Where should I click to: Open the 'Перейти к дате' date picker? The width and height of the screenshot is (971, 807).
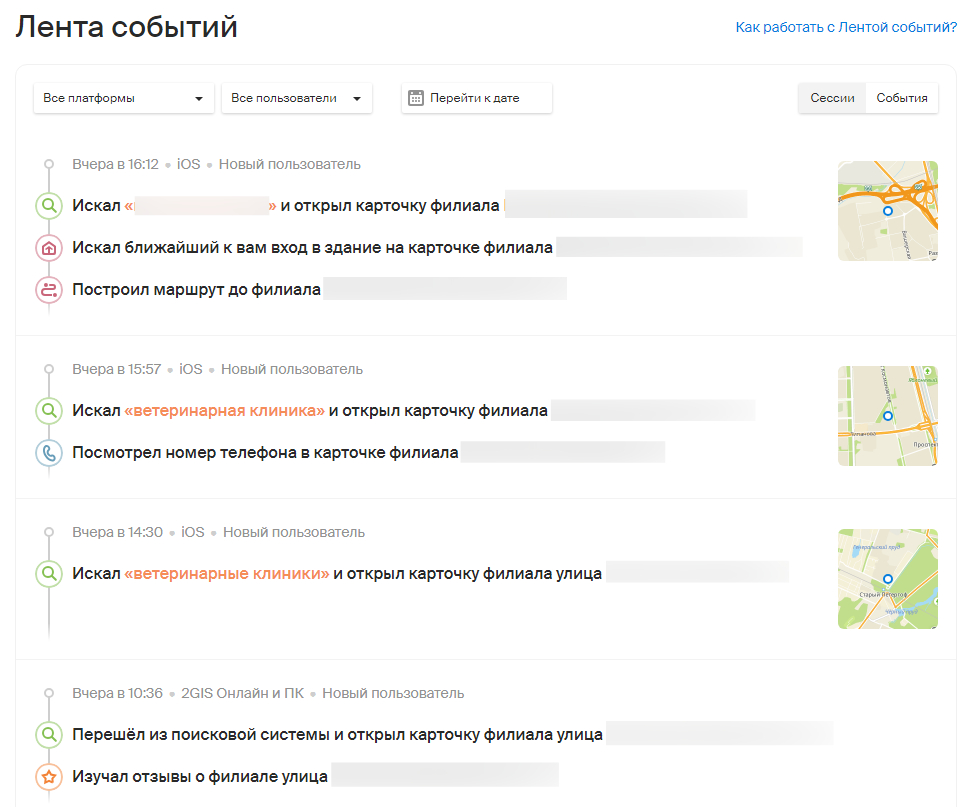(476, 98)
